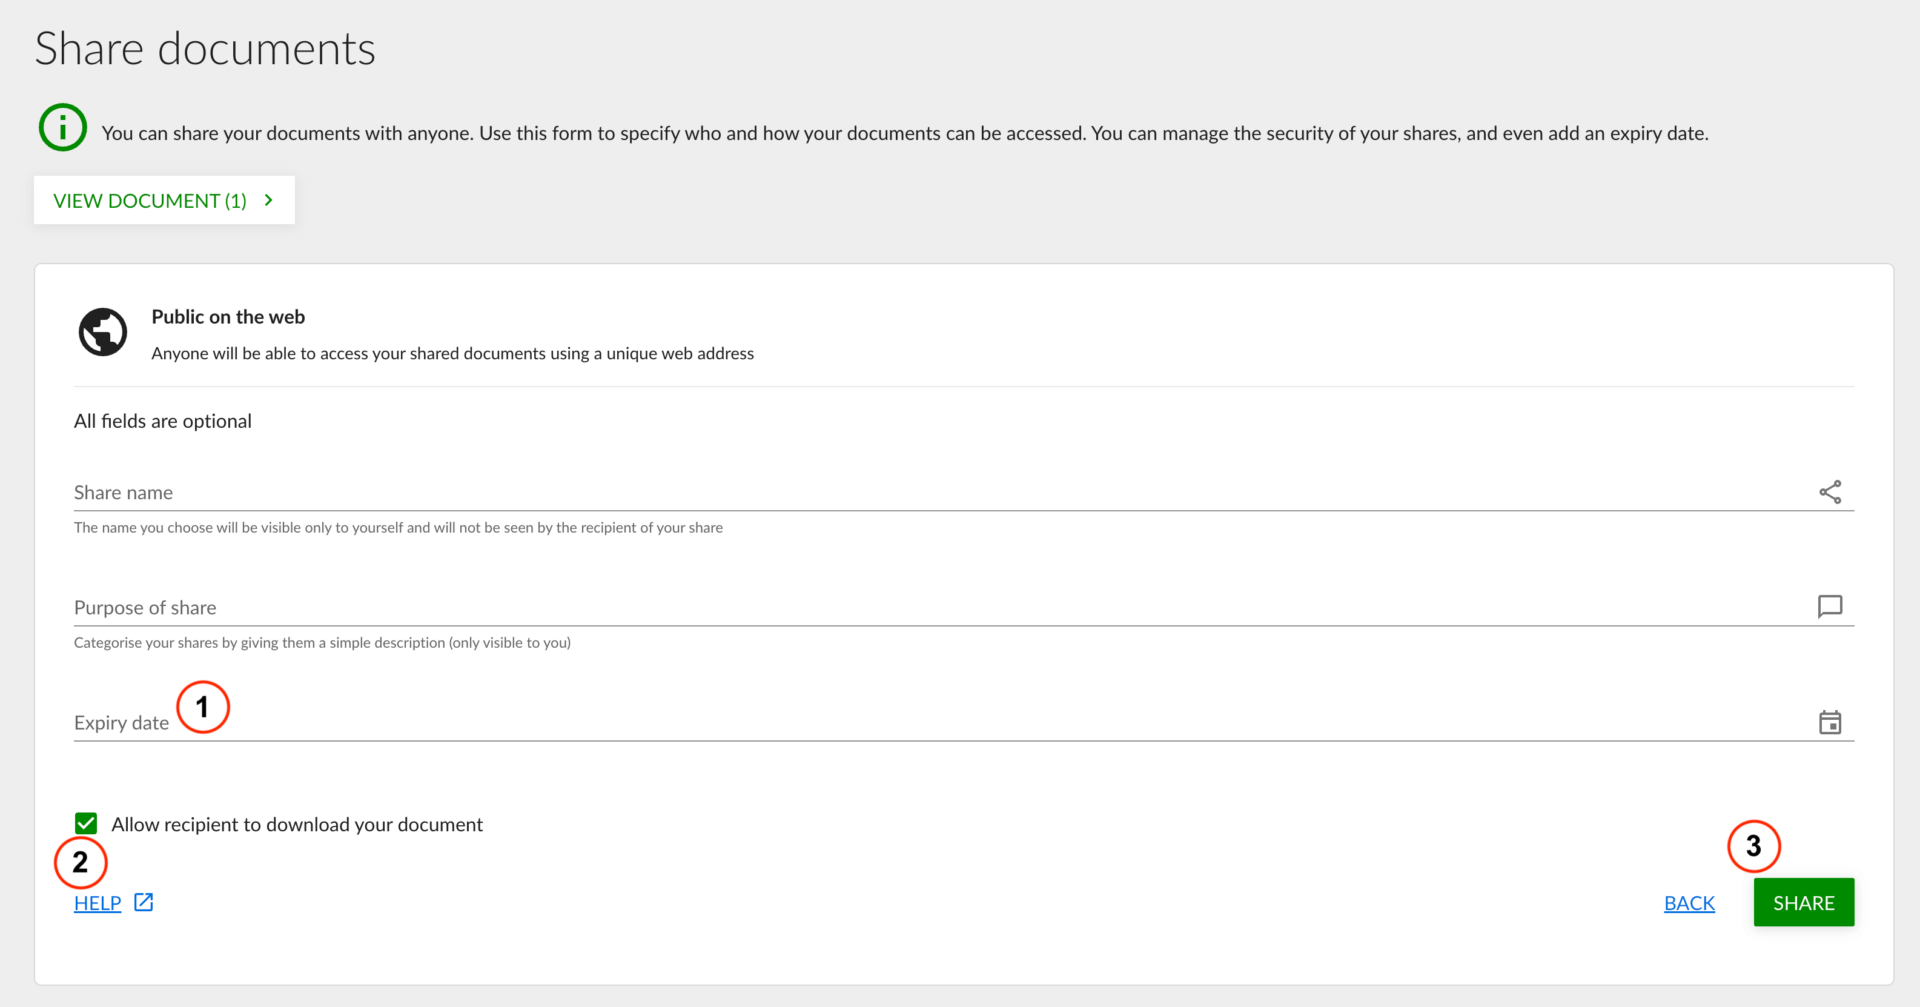The height and width of the screenshot is (1007, 1920).
Task: Click the Share name helper text
Action: tap(398, 528)
